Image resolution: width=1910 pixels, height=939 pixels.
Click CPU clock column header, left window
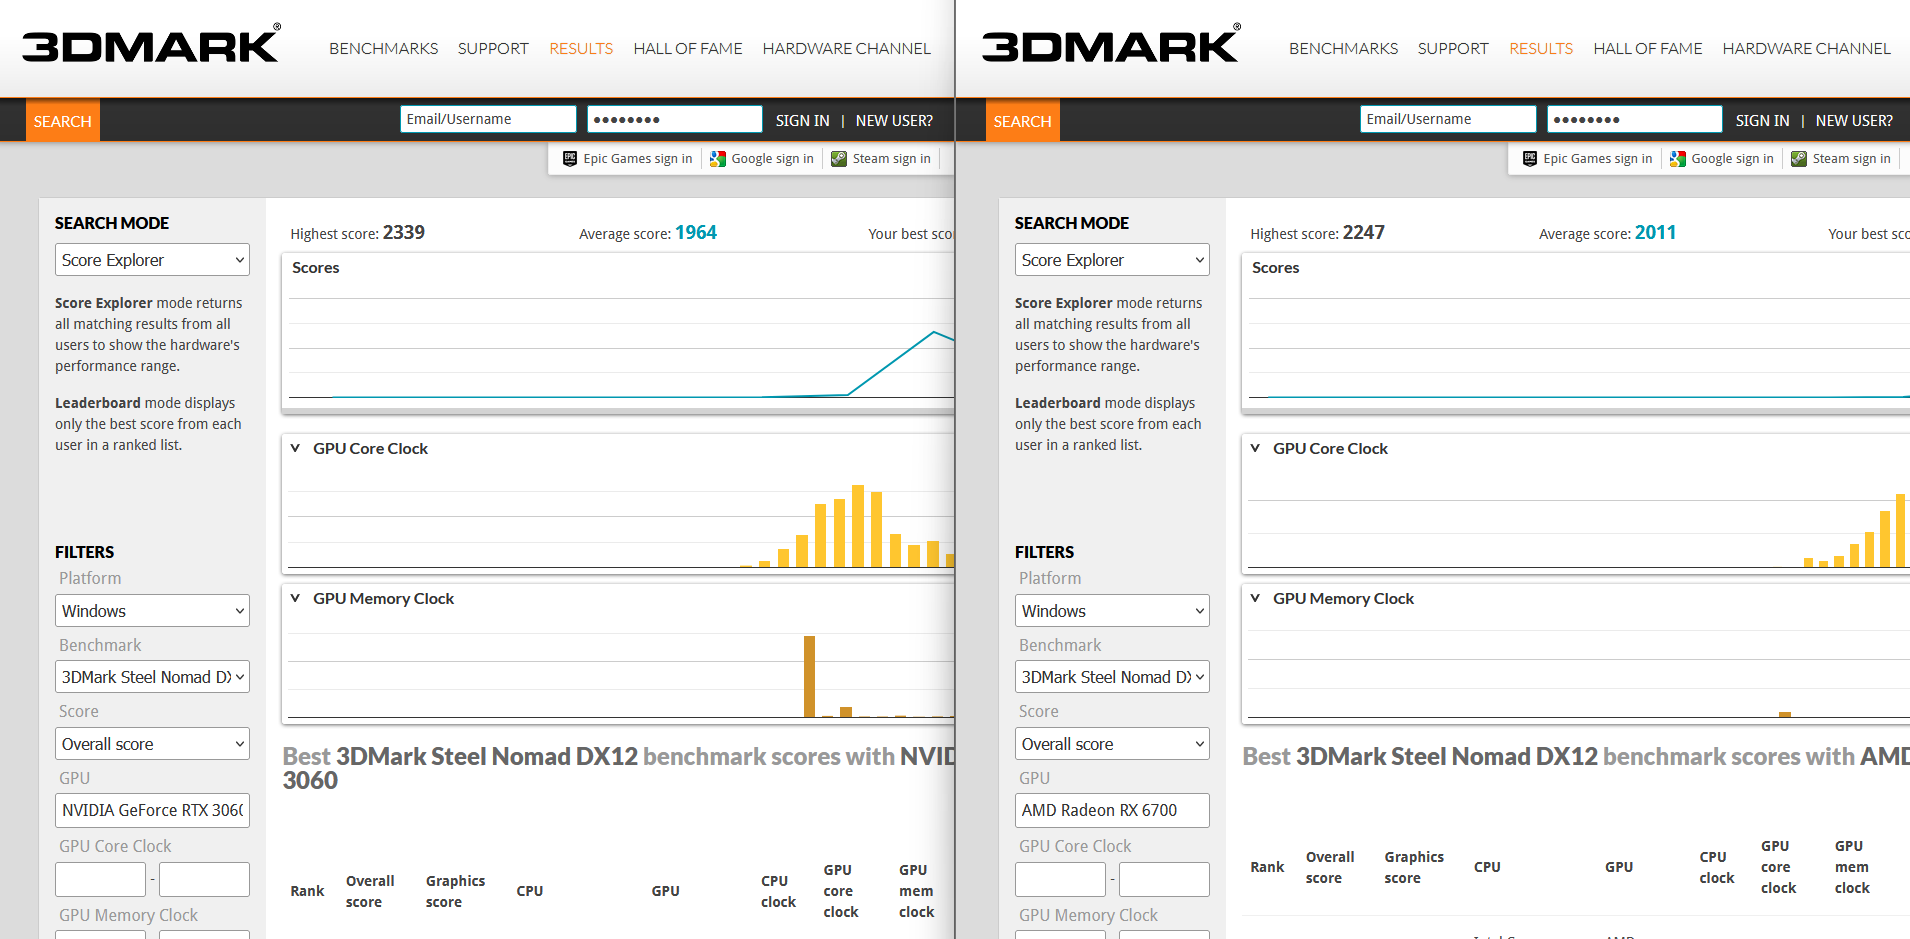tap(778, 891)
